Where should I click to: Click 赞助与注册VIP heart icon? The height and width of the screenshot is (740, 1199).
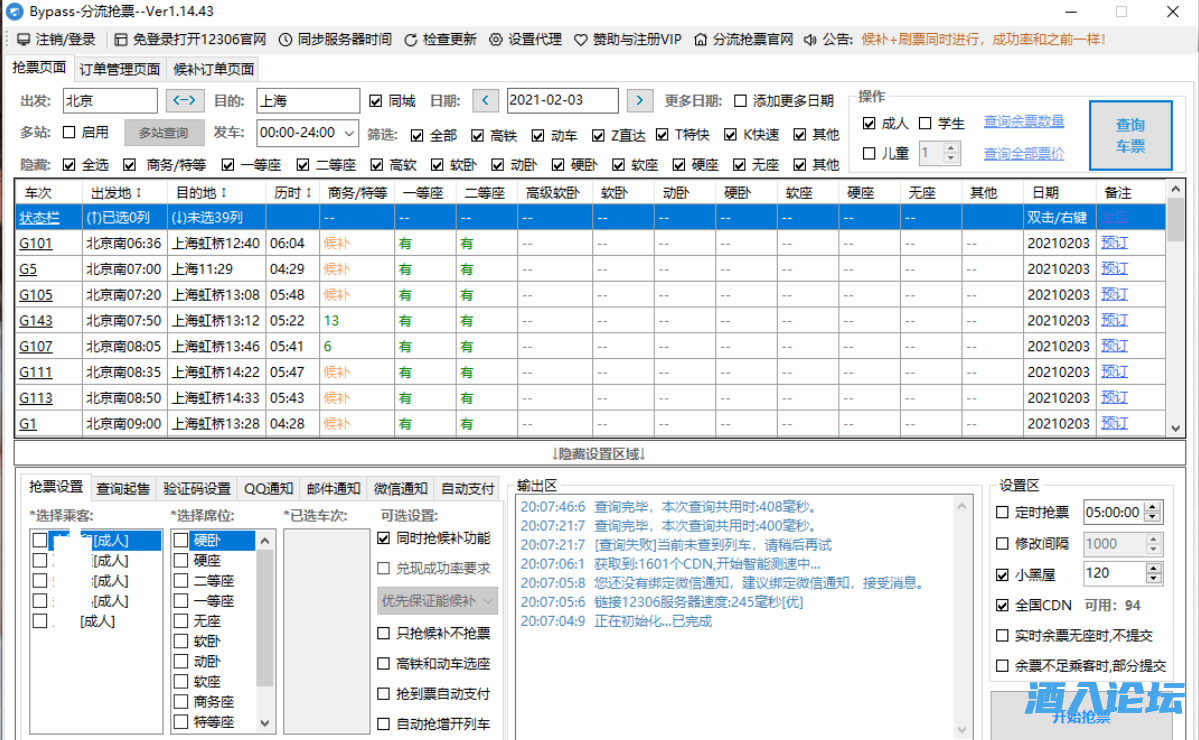[x=581, y=40]
